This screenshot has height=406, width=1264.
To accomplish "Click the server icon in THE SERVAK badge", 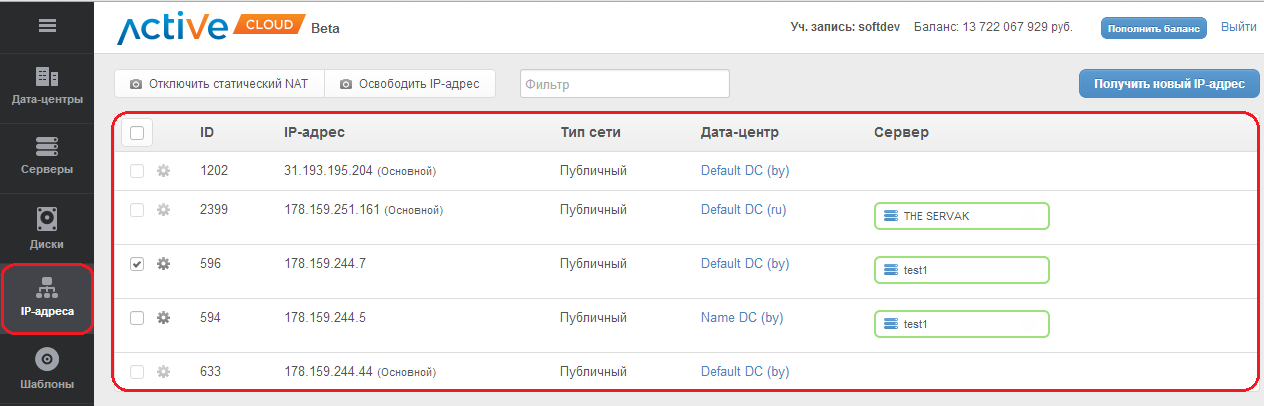I will (889, 216).
